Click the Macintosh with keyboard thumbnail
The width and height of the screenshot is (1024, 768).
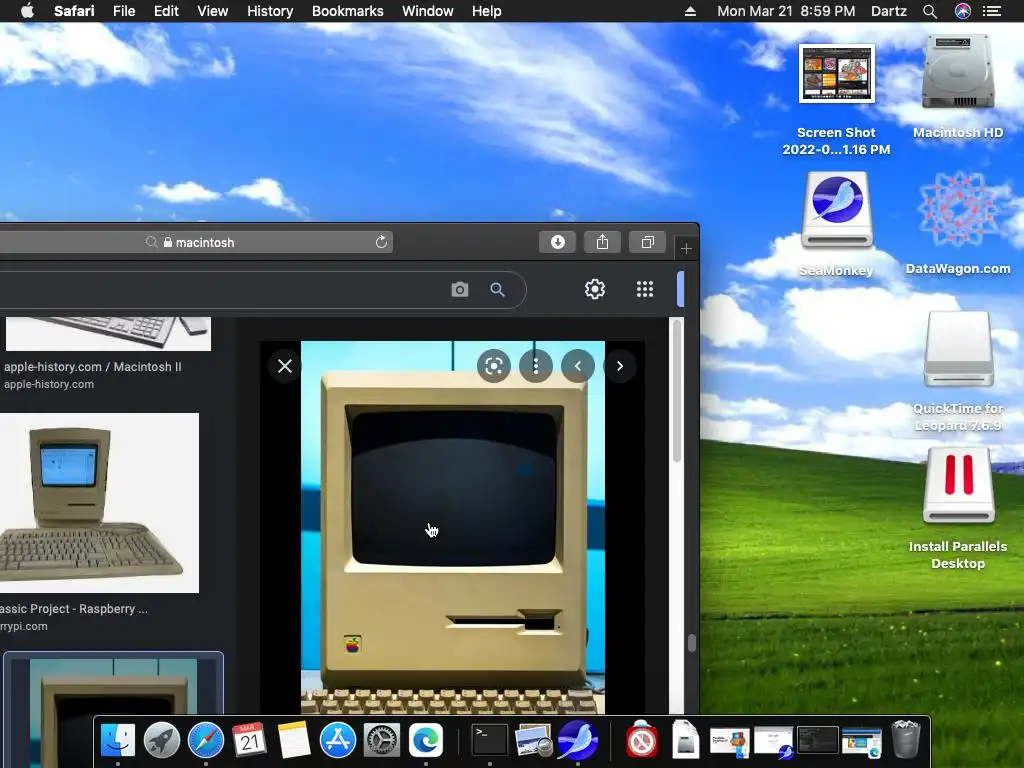[x=99, y=503]
